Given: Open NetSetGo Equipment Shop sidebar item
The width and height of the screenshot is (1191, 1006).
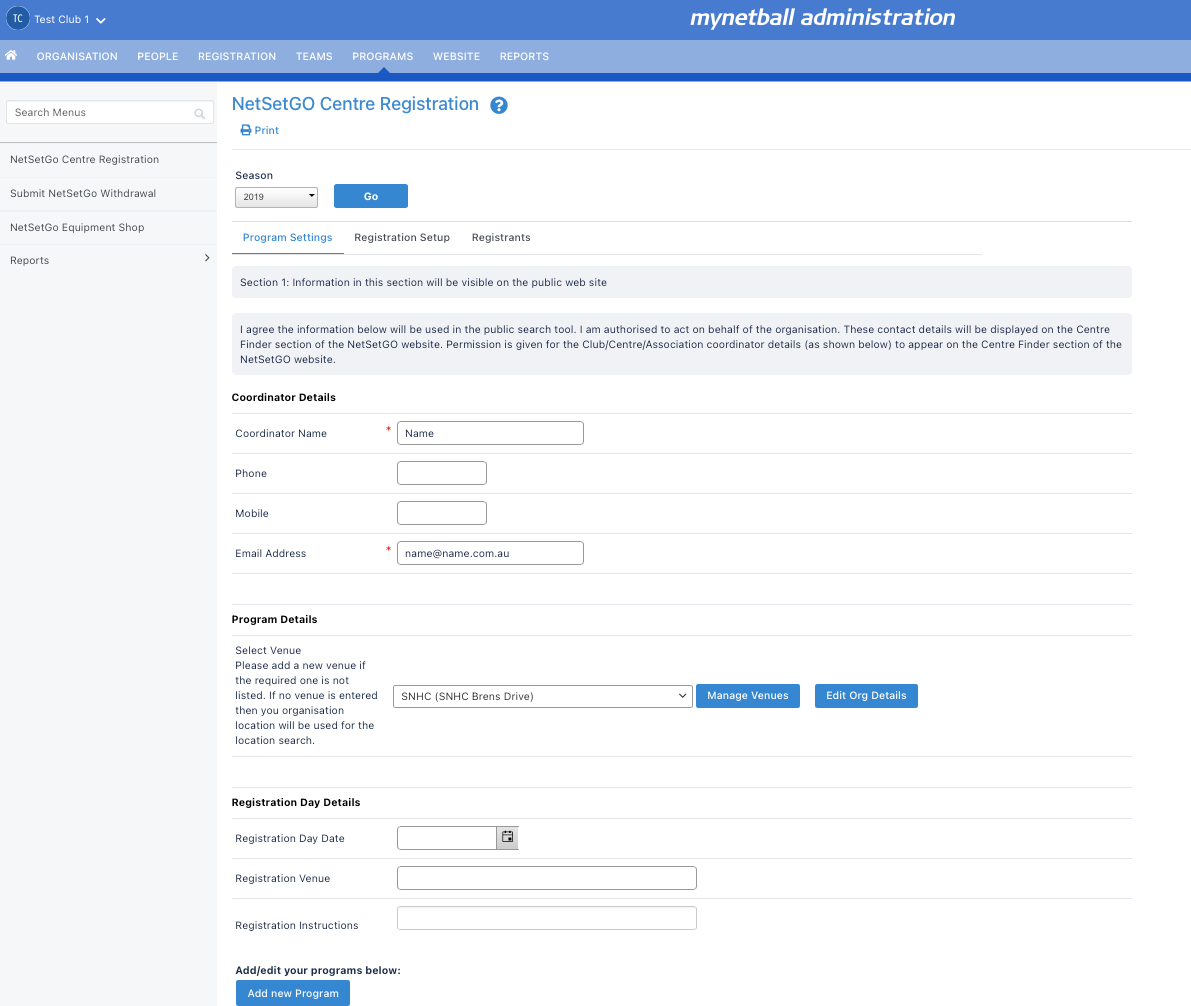Looking at the screenshot, I should (x=108, y=227).
